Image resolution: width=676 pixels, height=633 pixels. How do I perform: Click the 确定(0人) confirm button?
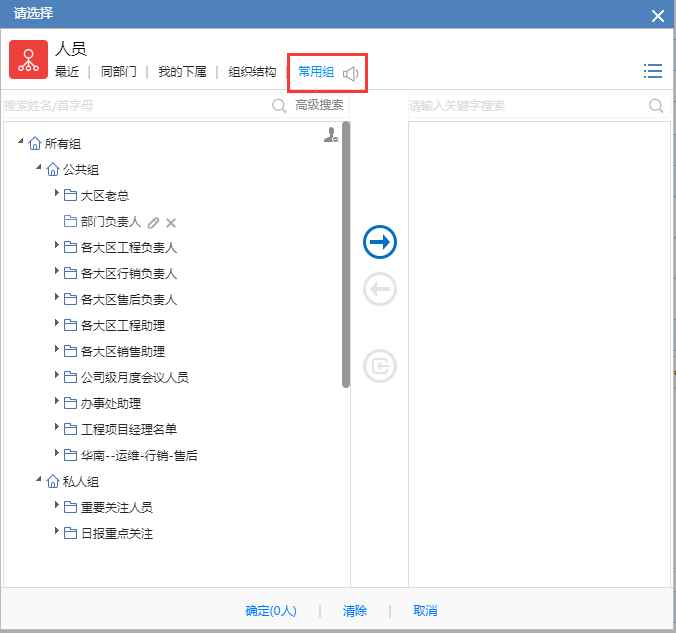271,611
